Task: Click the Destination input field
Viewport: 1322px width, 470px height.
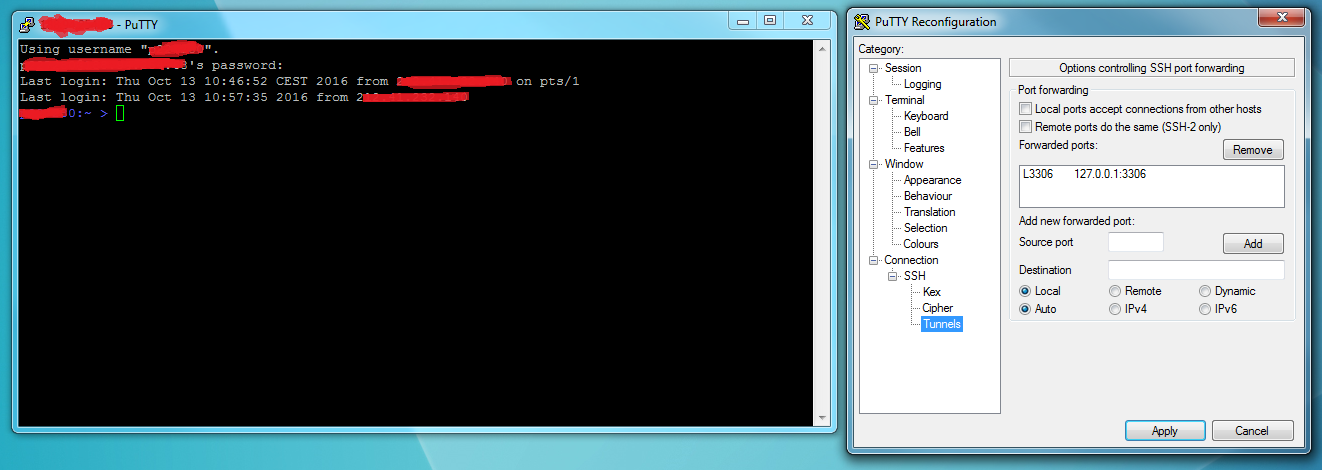Action: (x=1196, y=270)
